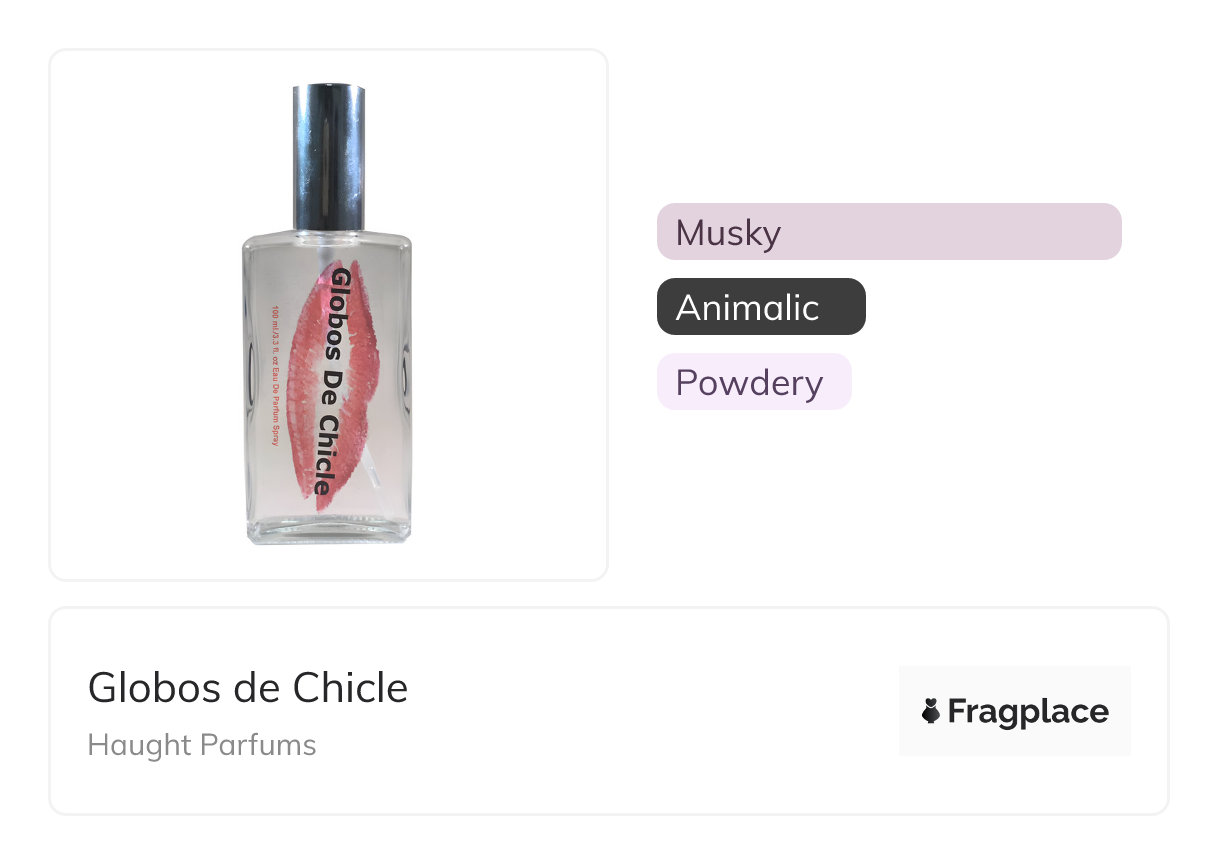Click the word 'Powdery' inside its lilac bar
The width and height of the screenshot is (1218, 864).
[749, 382]
